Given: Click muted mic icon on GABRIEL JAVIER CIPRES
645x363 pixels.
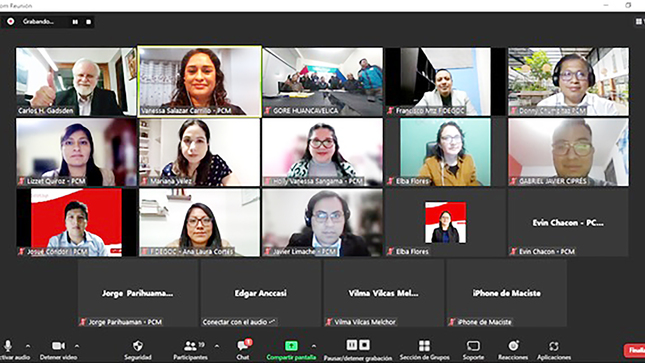Looking at the screenshot, I should coord(513,181).
